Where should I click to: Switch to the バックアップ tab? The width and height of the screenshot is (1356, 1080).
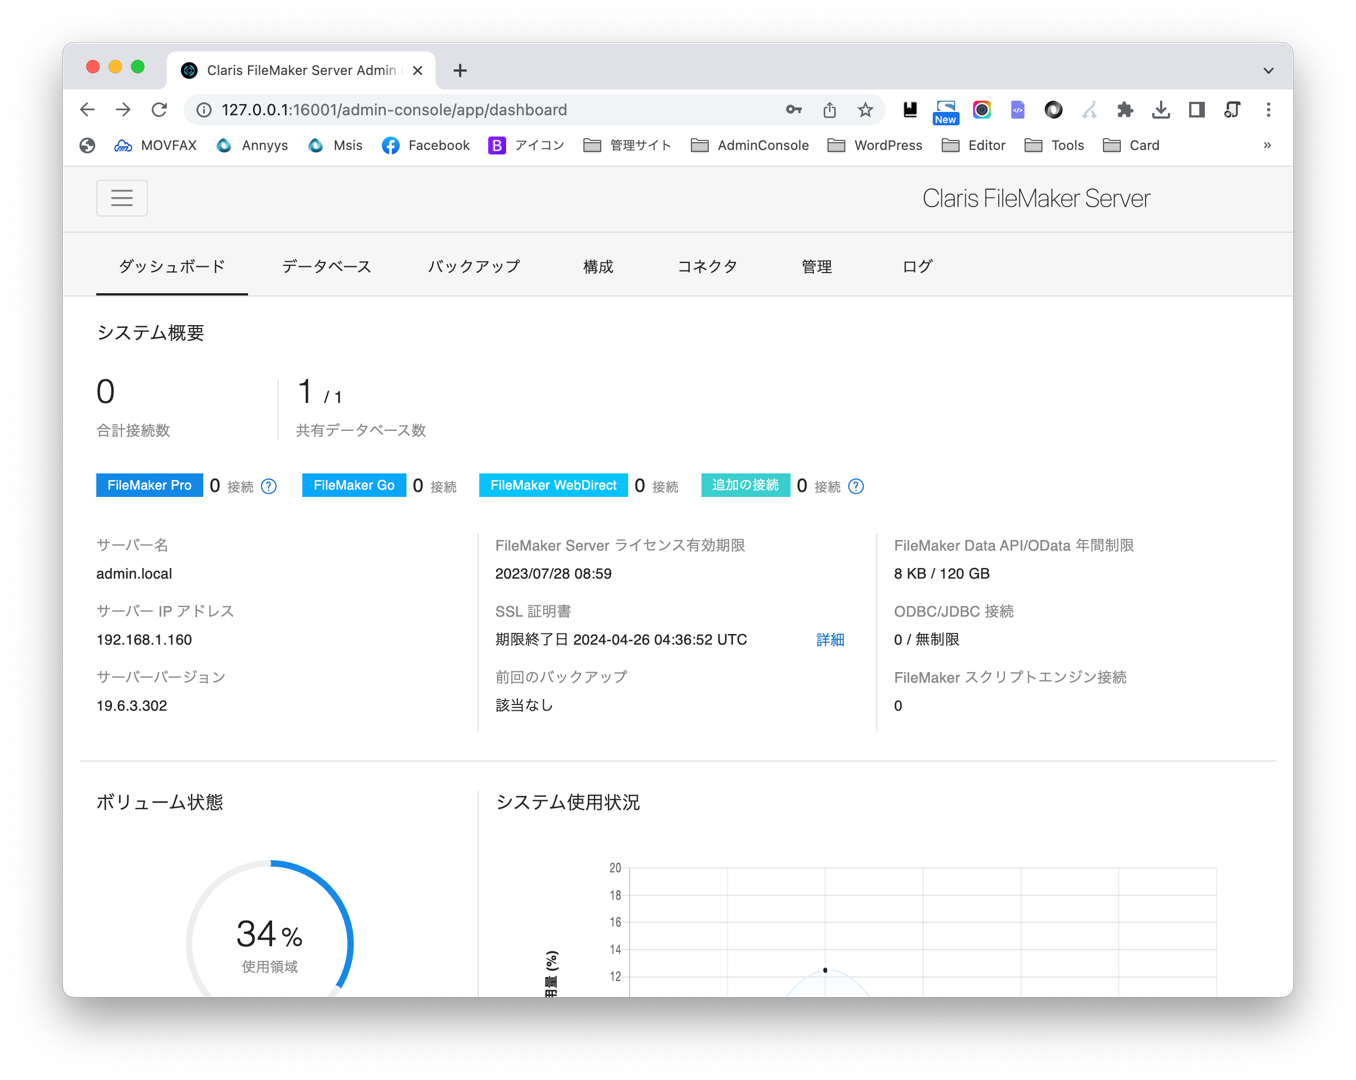[474, 267]
